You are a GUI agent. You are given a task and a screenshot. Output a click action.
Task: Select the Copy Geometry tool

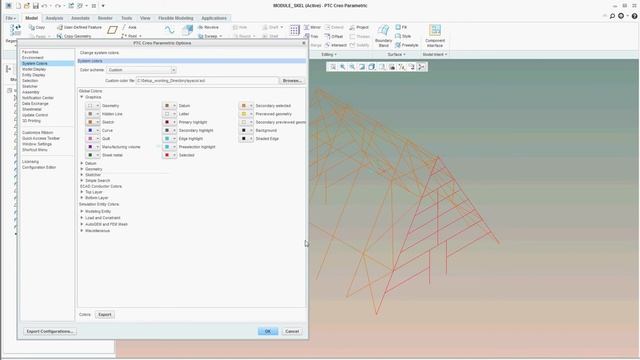74,36
